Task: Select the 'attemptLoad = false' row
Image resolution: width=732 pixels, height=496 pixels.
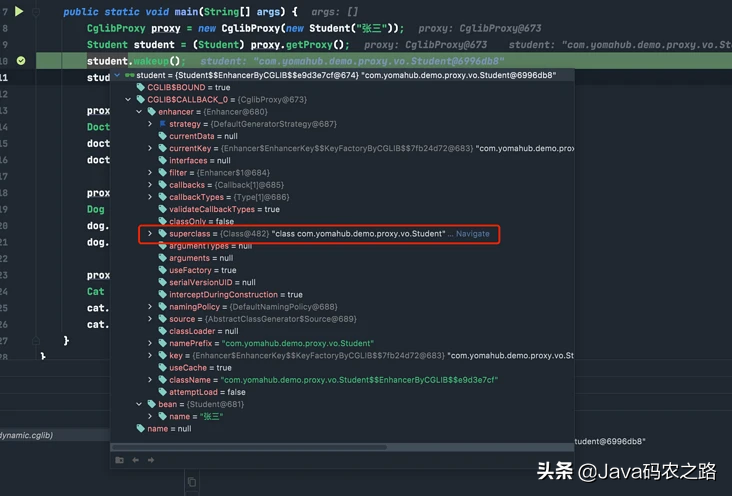Action: 342,392
